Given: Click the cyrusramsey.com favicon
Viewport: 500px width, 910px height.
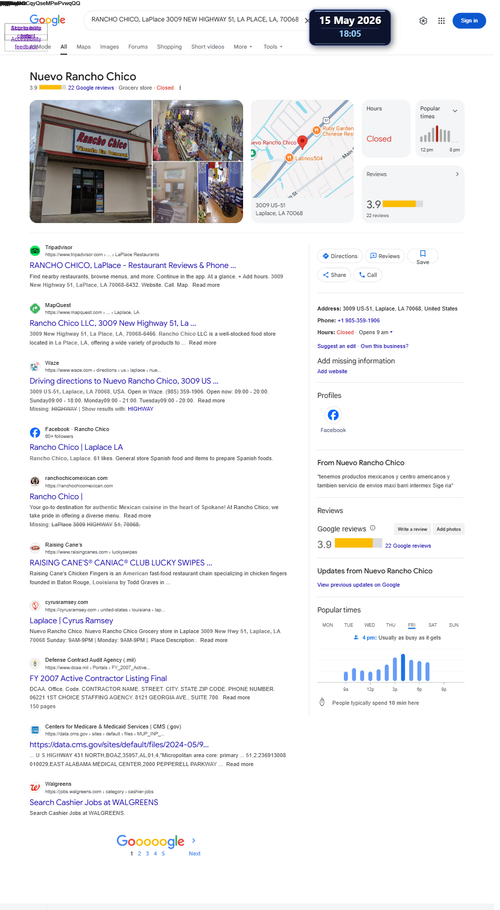Looking at the screenshot, I should (x=35, y=605).
